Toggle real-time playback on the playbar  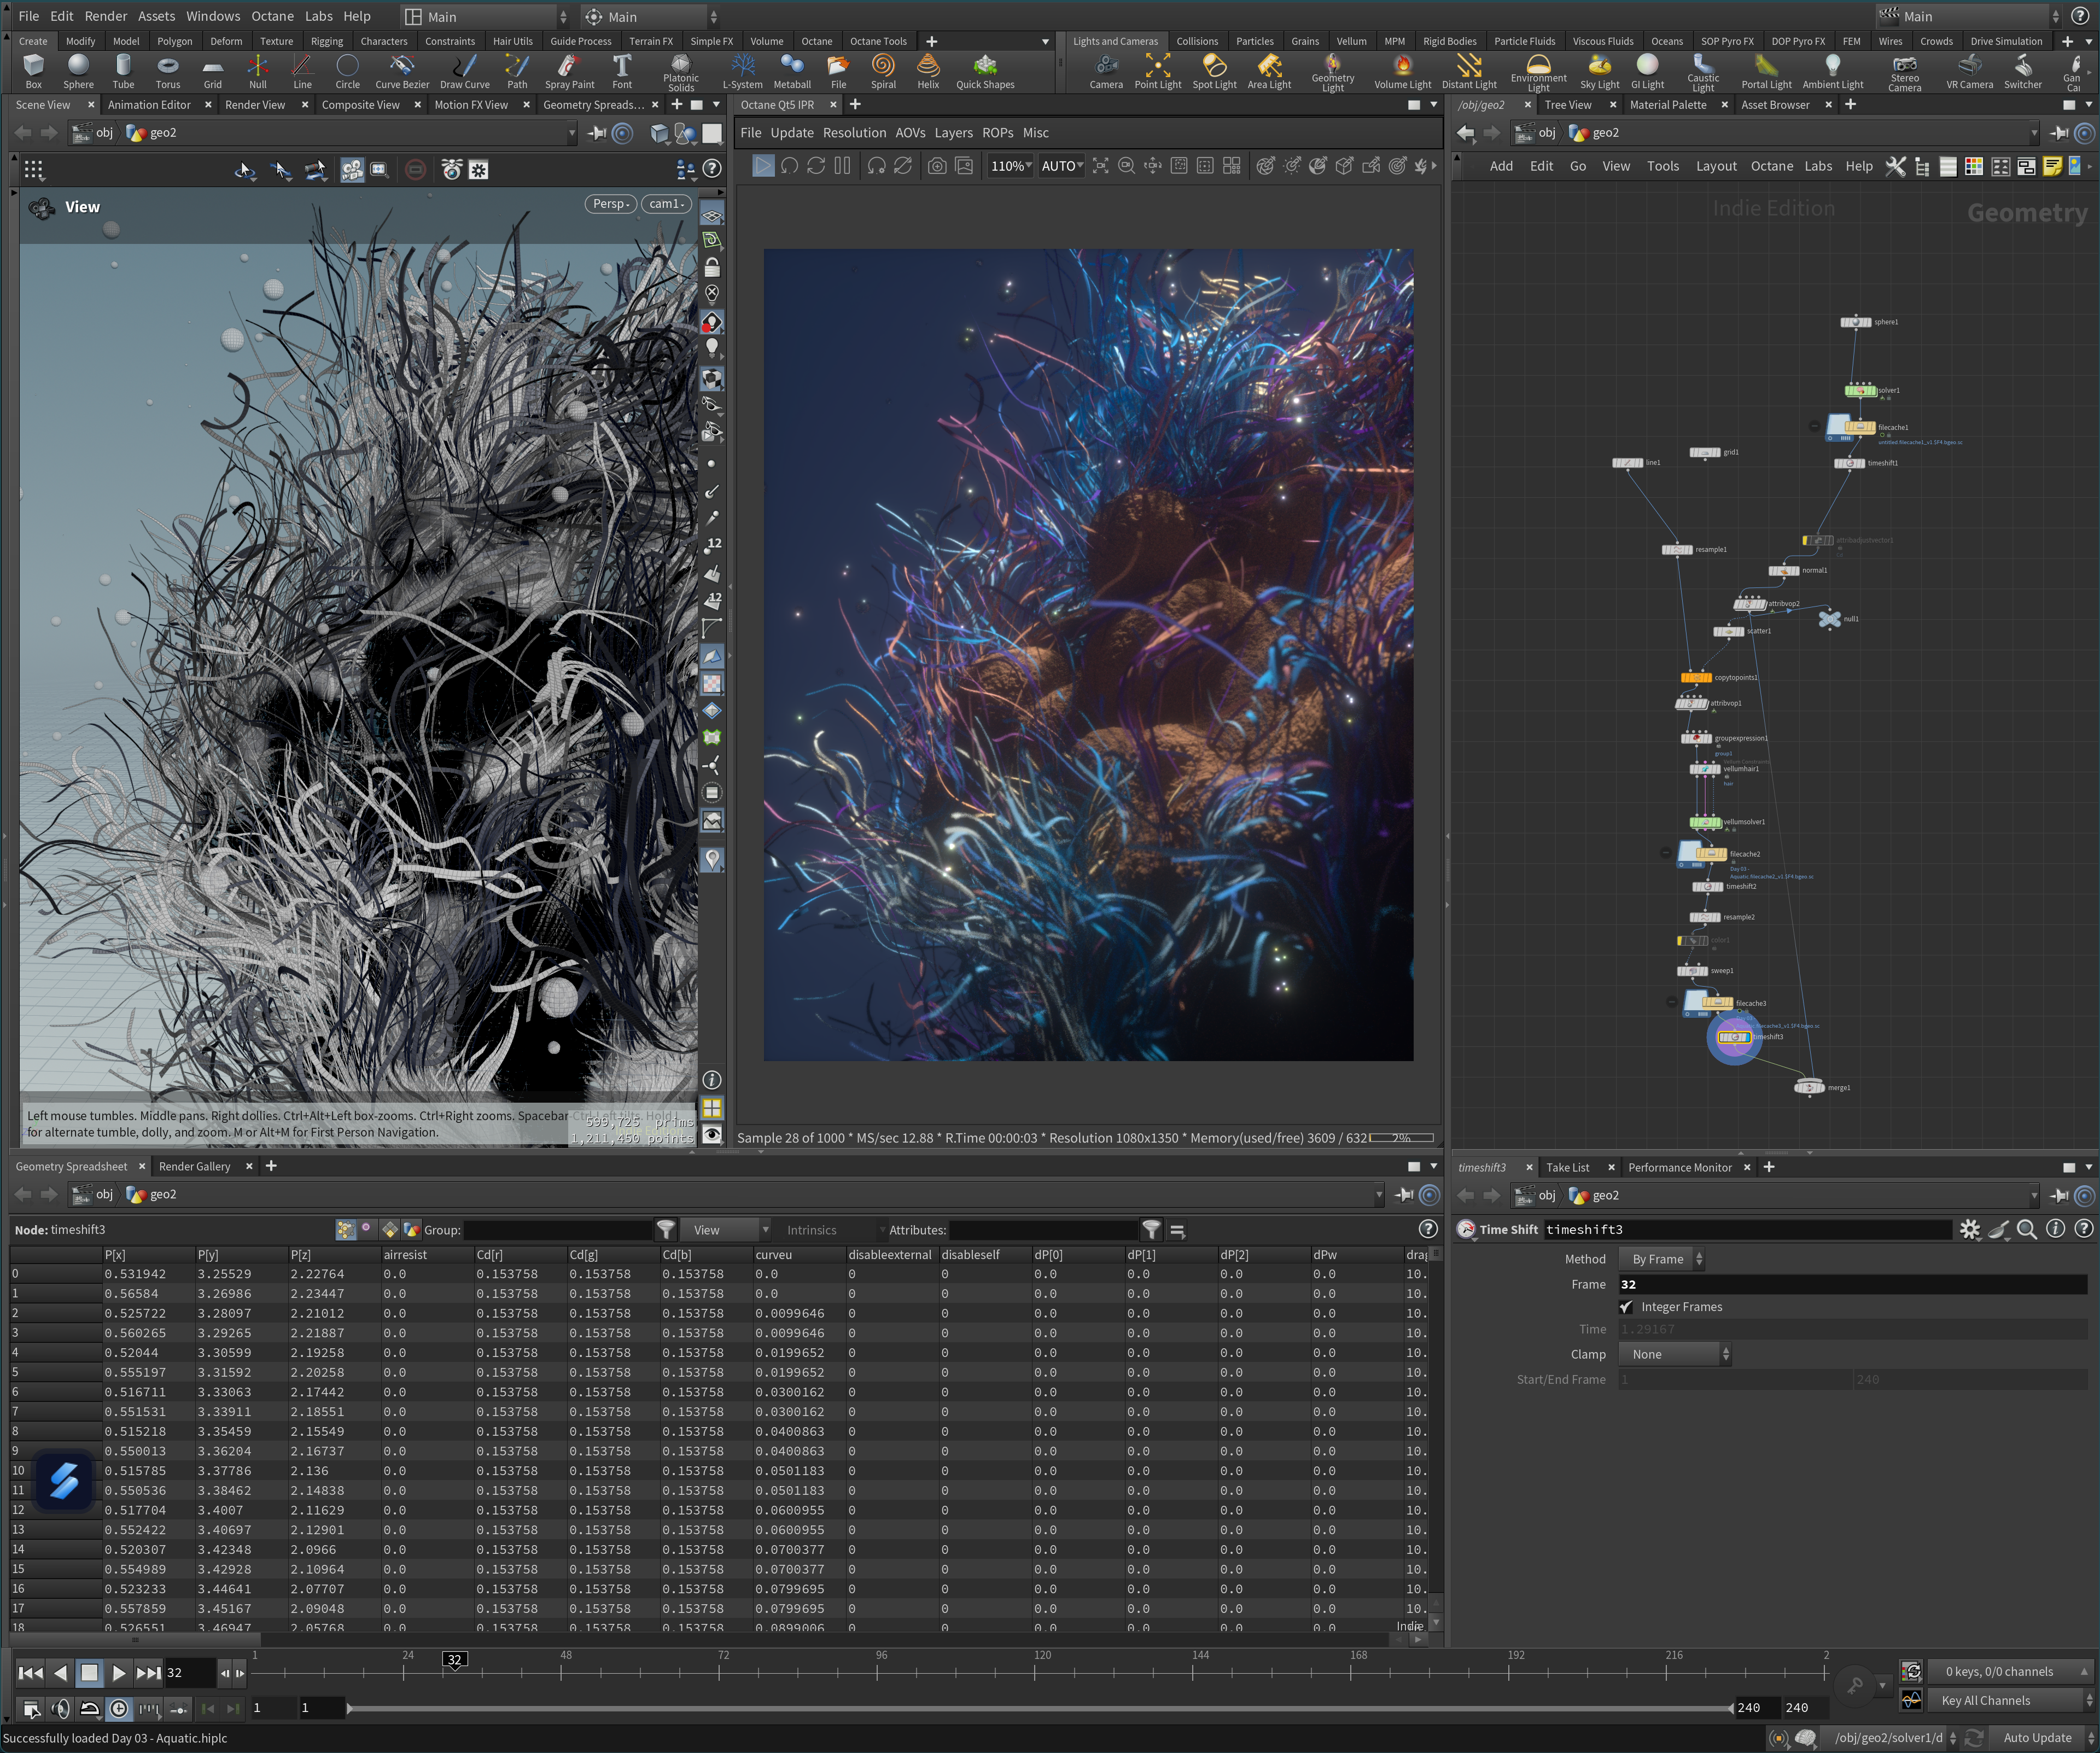coord(119,1708)
